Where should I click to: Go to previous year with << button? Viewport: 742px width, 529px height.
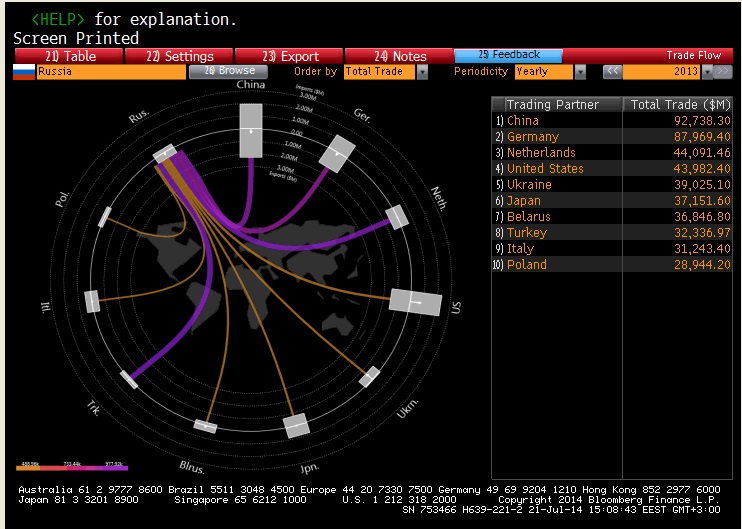tap(612, 71)
